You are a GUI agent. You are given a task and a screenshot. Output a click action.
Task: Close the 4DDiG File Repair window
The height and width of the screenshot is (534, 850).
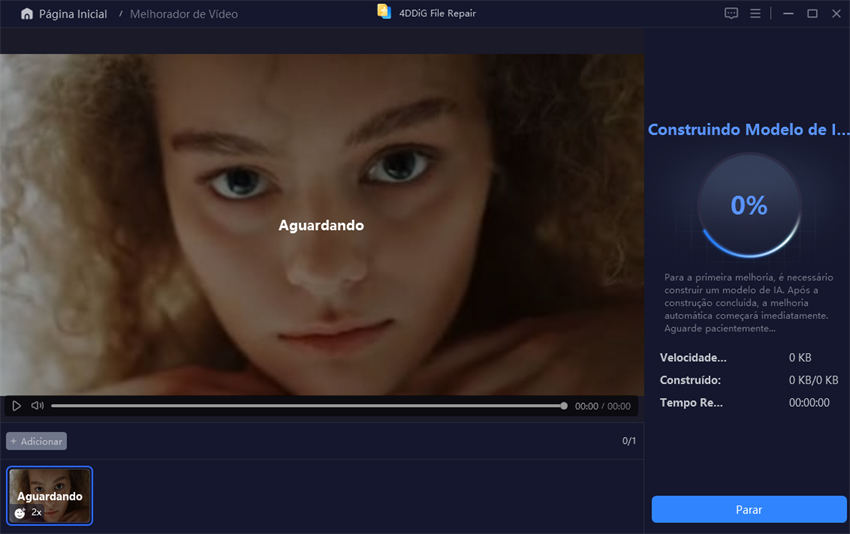[835, 14]
